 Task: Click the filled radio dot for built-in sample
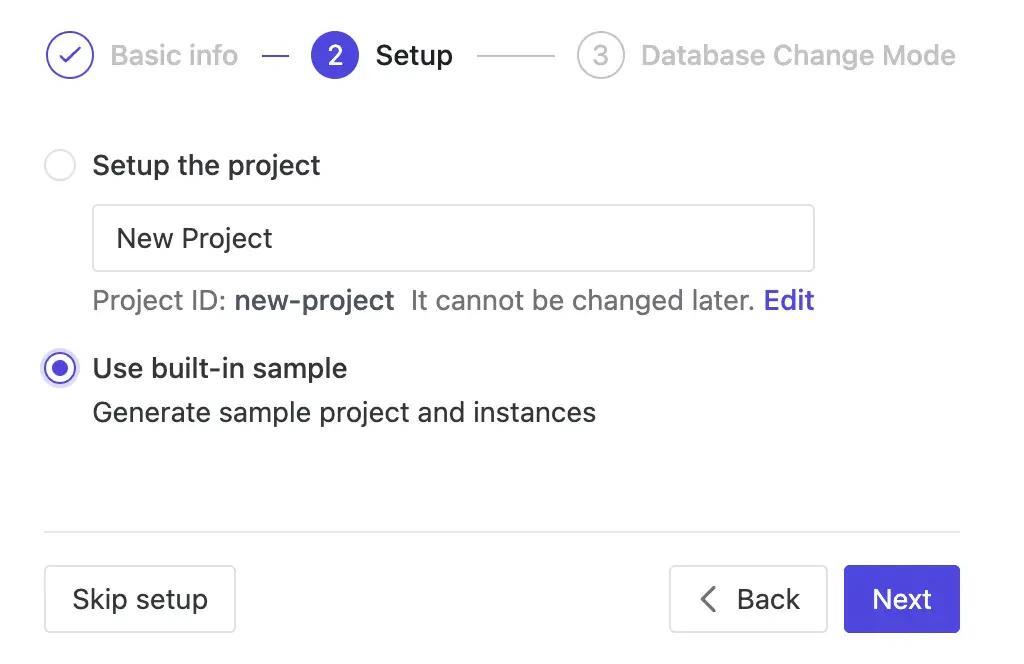tap(59, 368)
